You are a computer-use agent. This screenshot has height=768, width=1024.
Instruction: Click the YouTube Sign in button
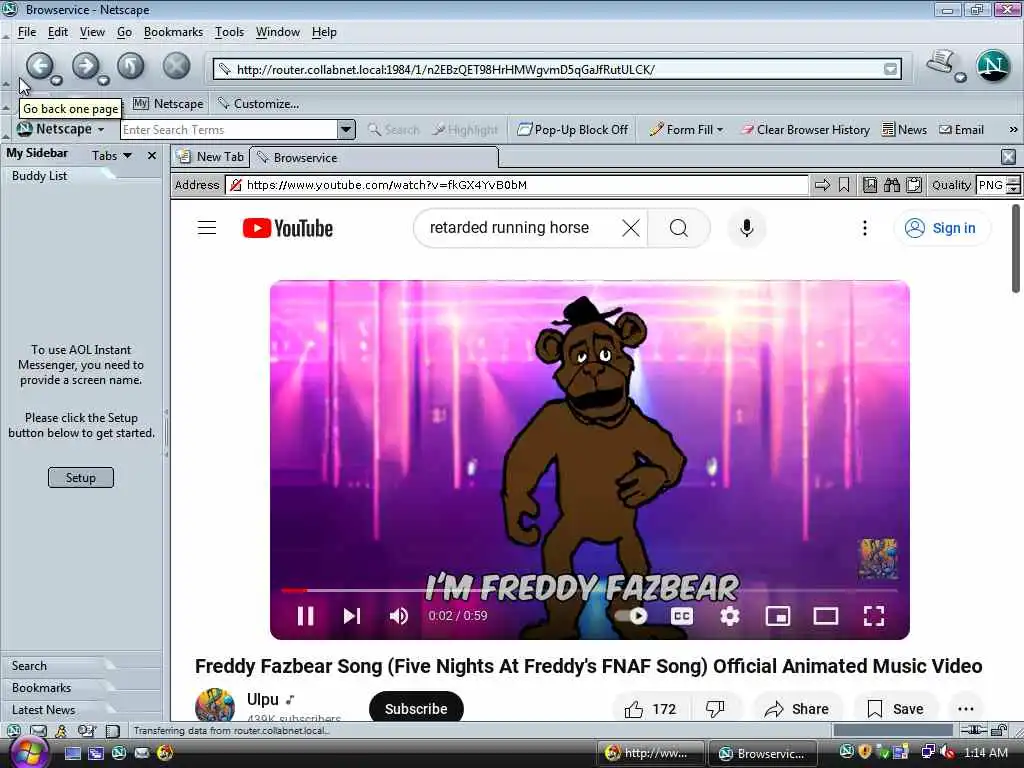[941, 228]
